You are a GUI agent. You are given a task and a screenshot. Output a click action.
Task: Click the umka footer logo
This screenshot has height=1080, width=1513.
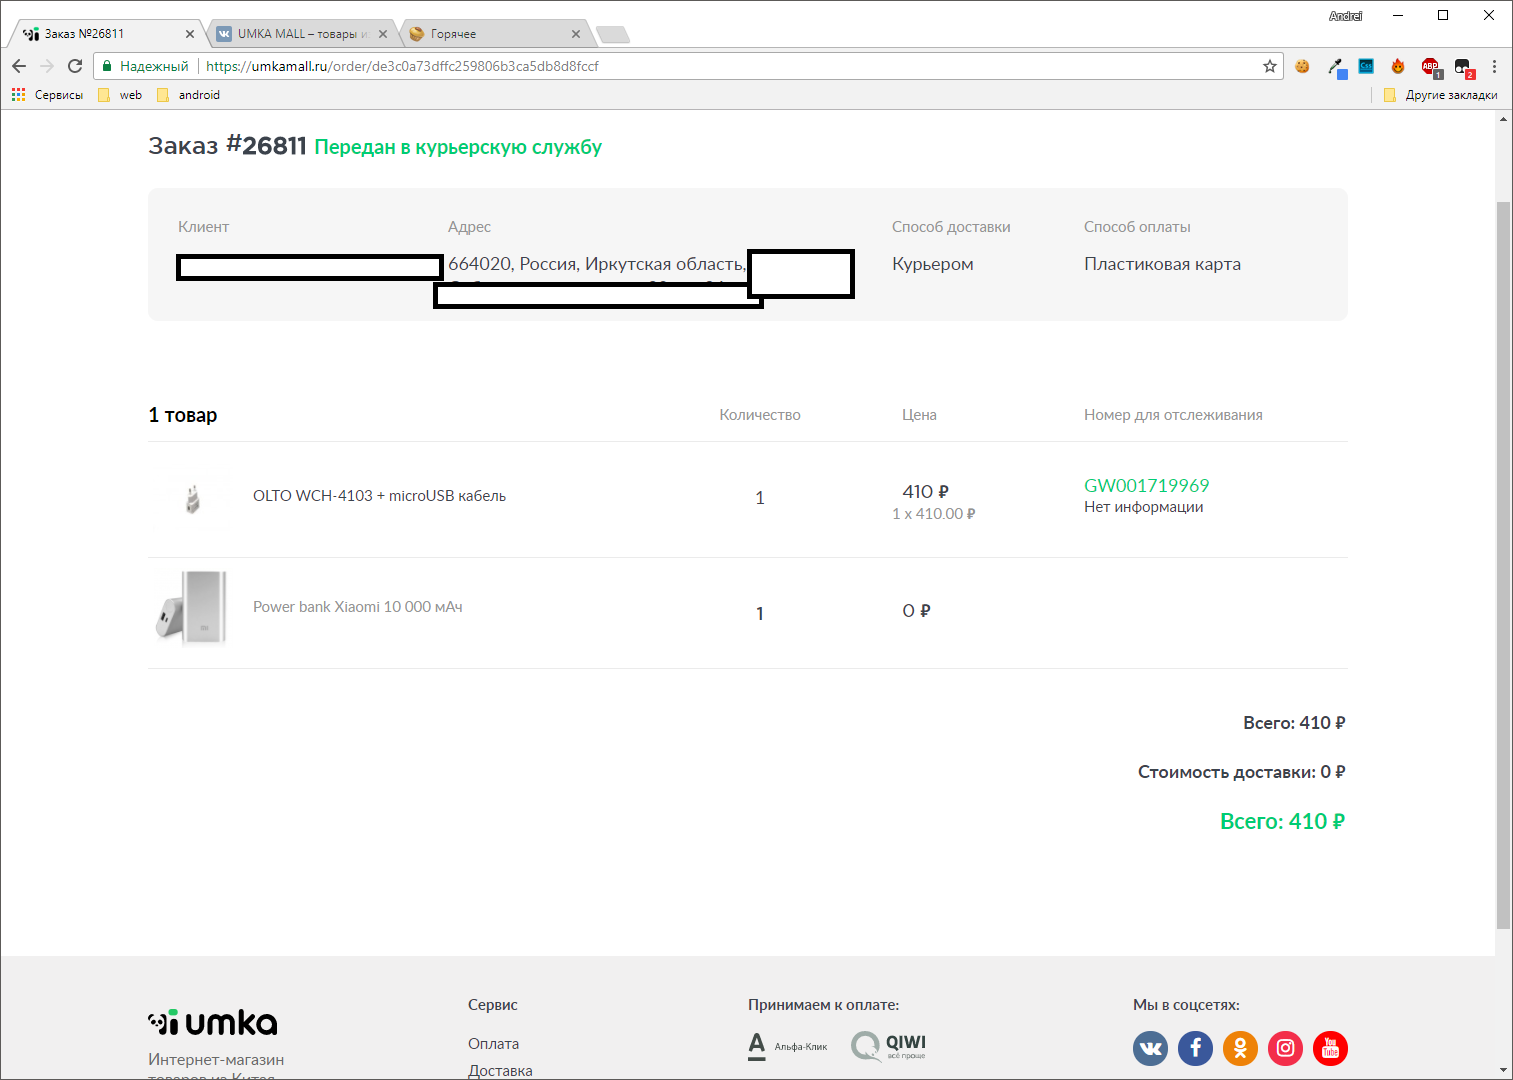213,1022
